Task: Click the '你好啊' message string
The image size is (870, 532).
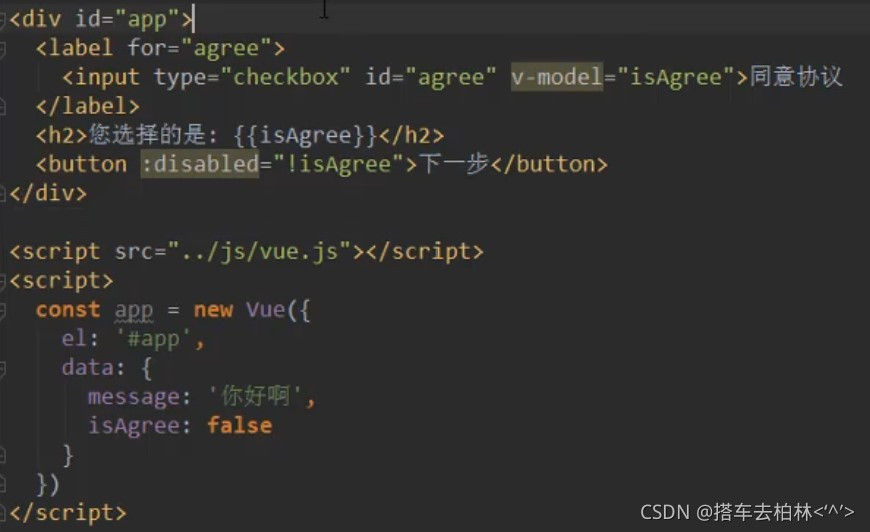Action: (x=256, y=397)
